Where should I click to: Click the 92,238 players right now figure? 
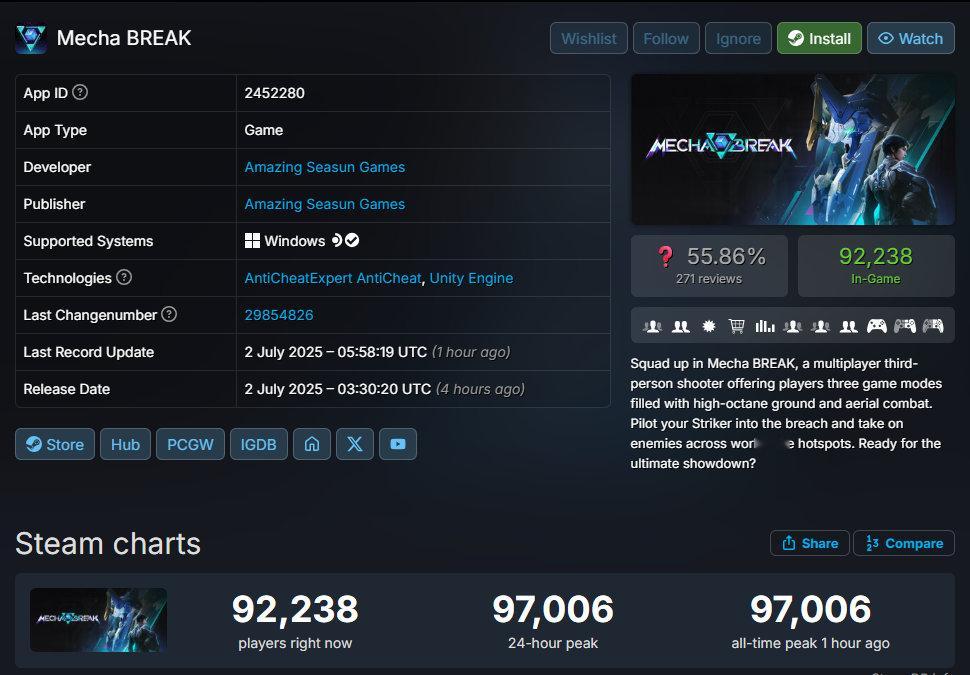(295, 609)
